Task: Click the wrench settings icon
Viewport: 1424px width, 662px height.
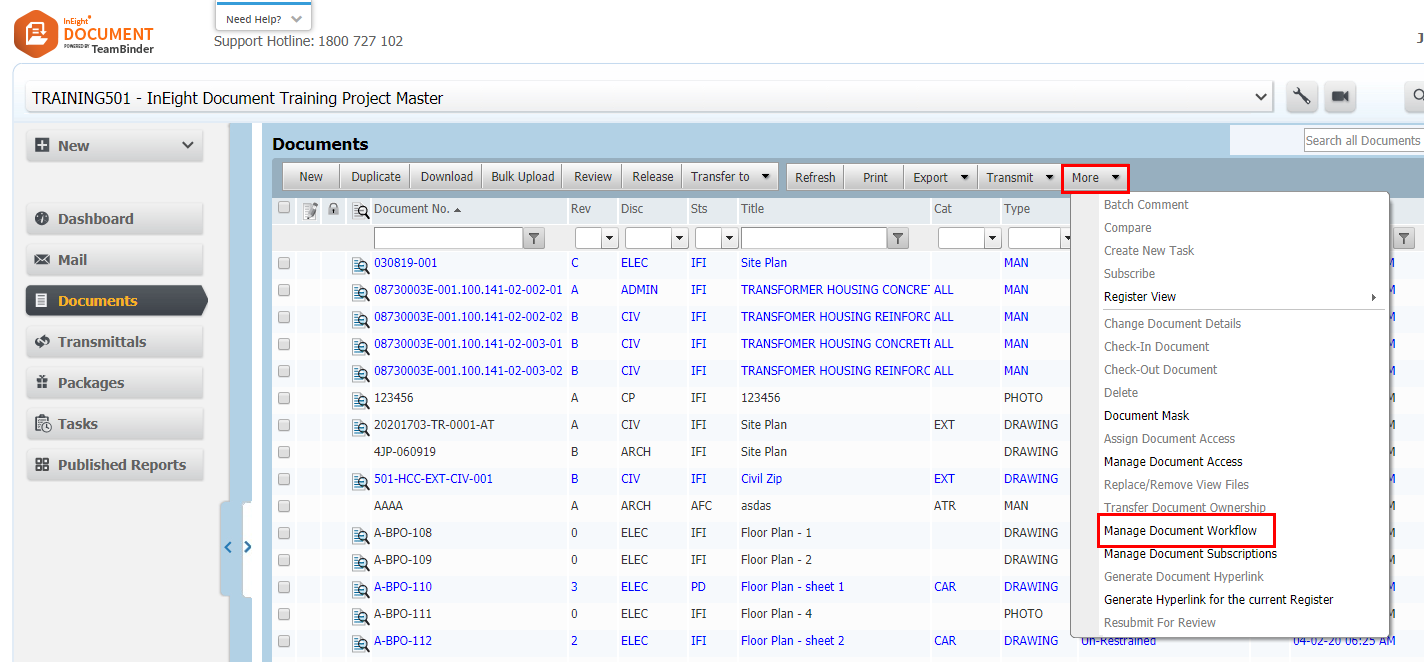Action: [x=1301, y=97]
